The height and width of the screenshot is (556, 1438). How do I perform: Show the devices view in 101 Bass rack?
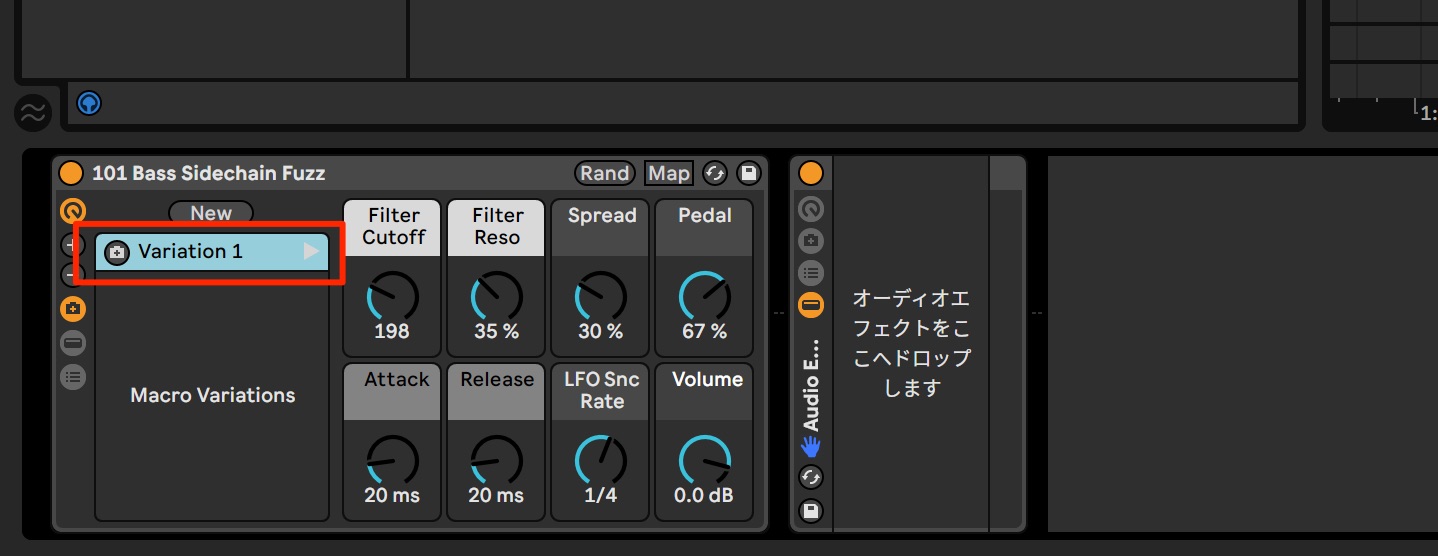pos(73,343)
